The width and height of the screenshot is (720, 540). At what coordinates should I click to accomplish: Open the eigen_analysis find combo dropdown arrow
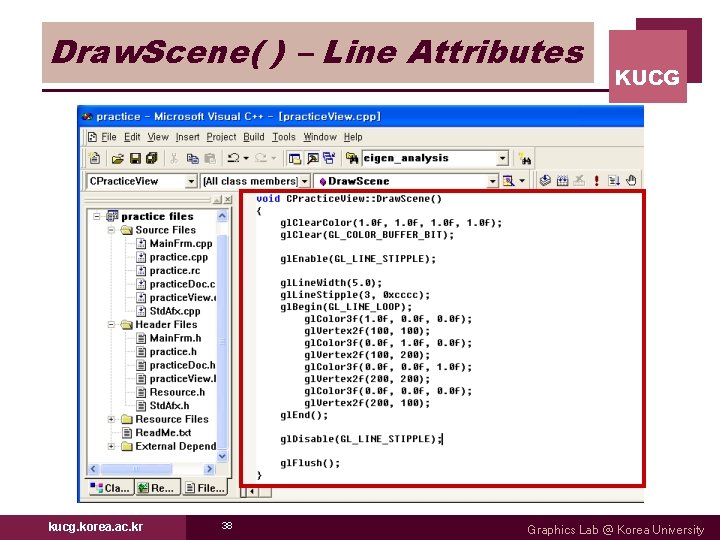pyautogui.click(x=503, y=158)
